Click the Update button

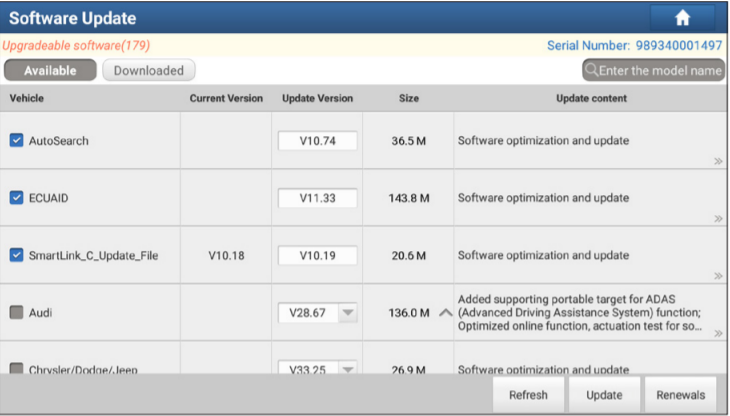coord(604,395)
